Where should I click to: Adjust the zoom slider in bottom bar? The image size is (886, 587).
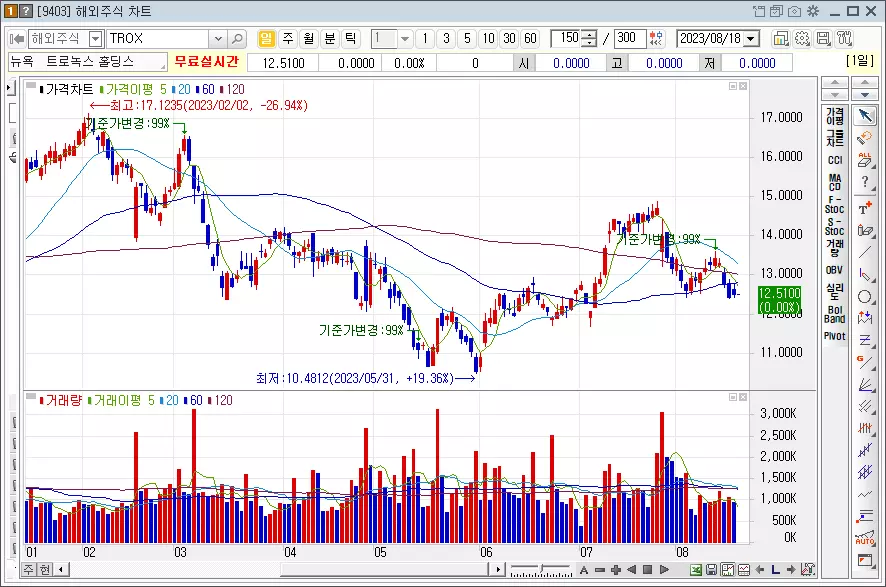[x=541, y=569]
